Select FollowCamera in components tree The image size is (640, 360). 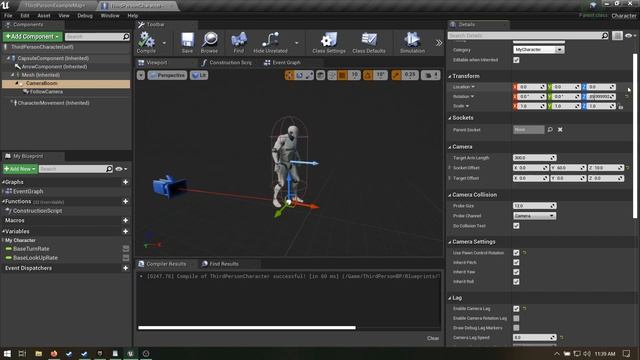tap(46, 92)
